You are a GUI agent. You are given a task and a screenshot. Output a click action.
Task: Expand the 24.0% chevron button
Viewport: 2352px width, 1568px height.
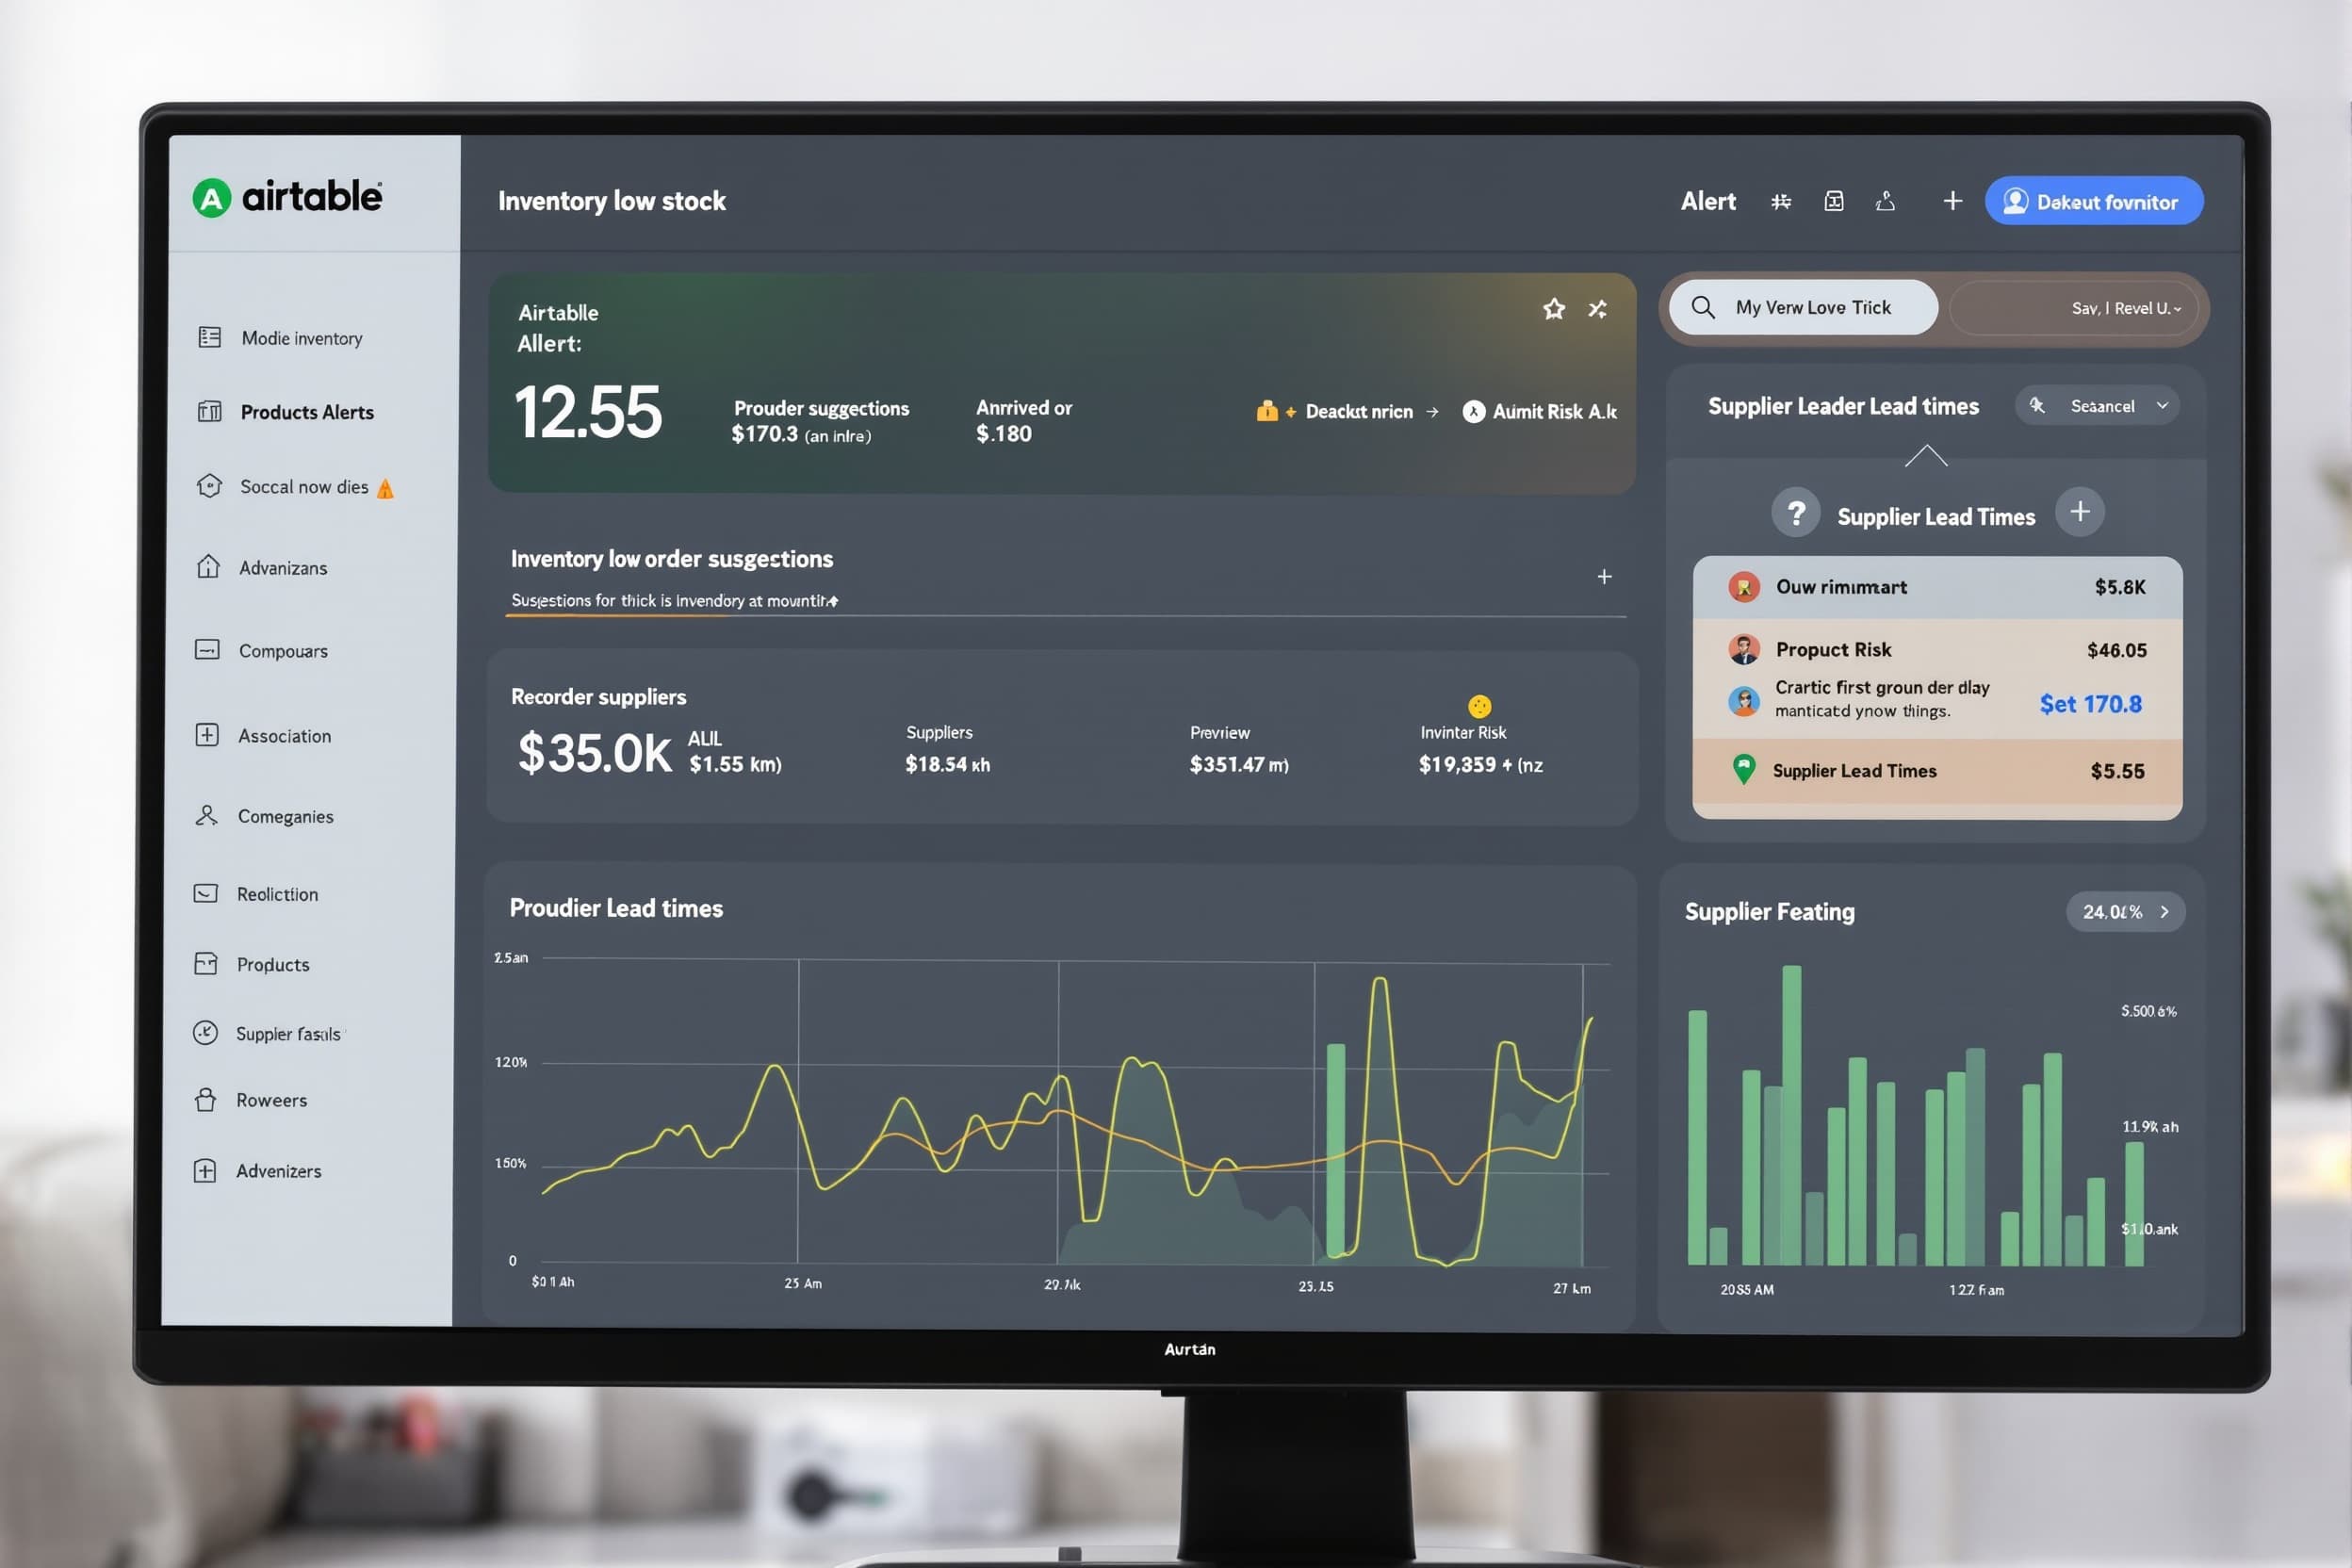[2126, 912]
